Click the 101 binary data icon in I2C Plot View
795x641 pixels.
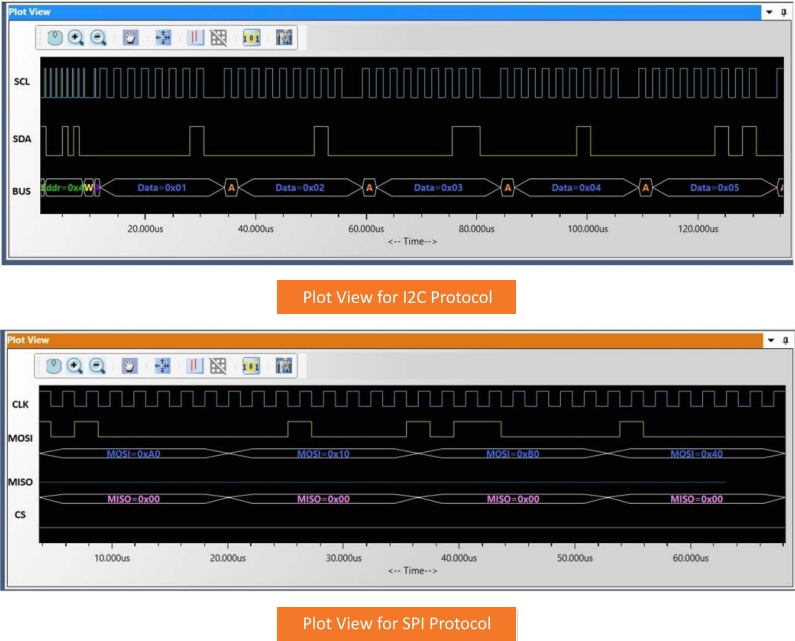(251, 38)
